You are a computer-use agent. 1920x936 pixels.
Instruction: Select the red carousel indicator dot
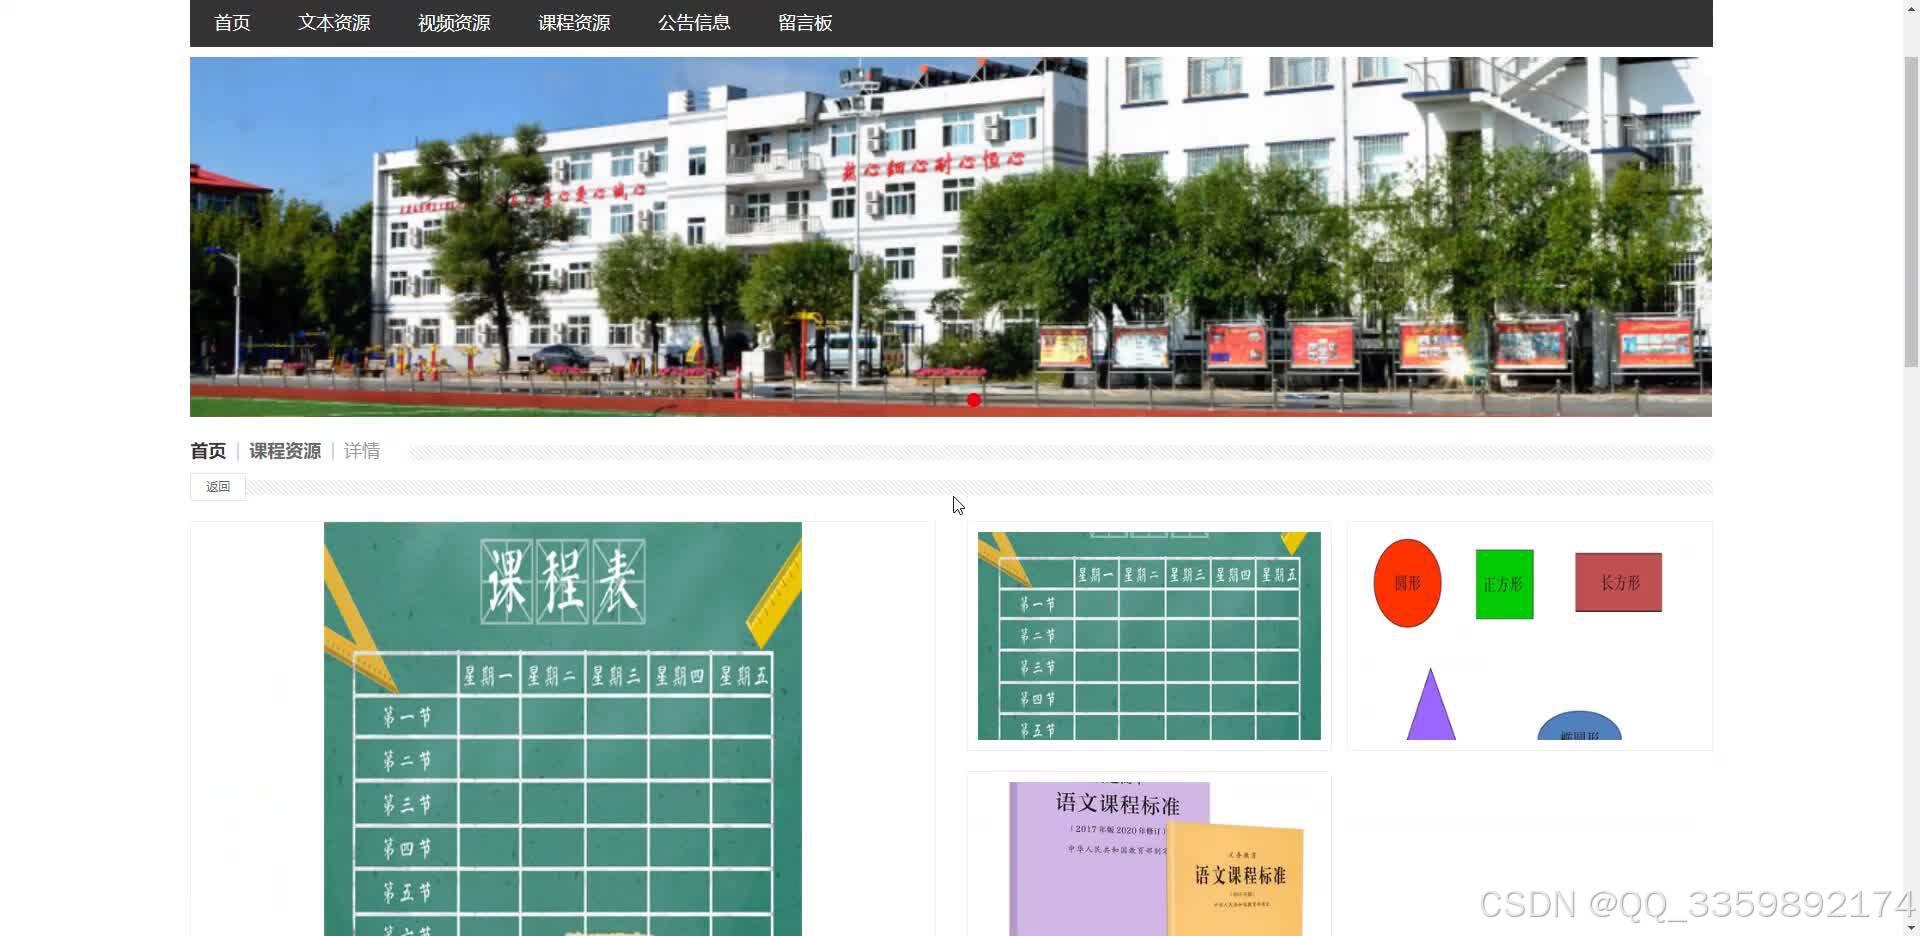[x=973, y=400]
